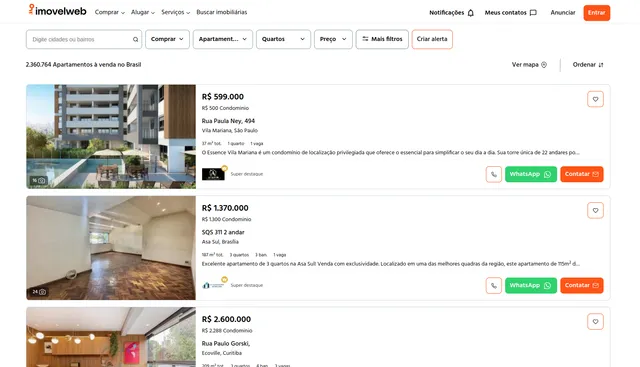The width and height of the screenshot is (640, 367).
Task: Select the R$ 1.370.000 price text
Action: [225, 208]
